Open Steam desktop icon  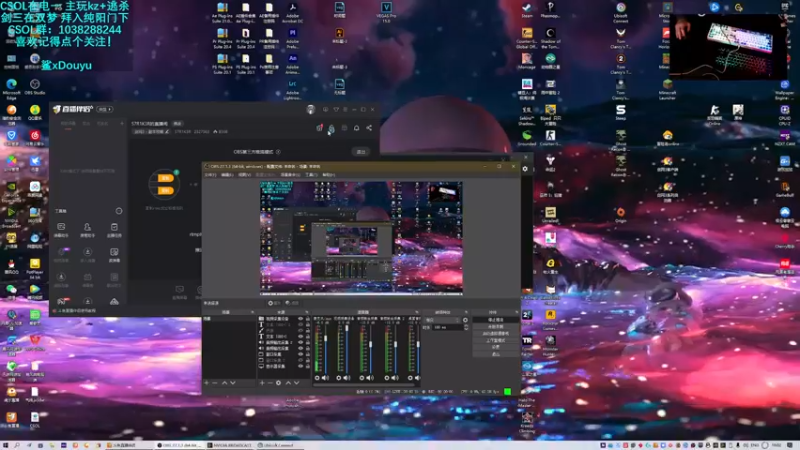[527, 10]
